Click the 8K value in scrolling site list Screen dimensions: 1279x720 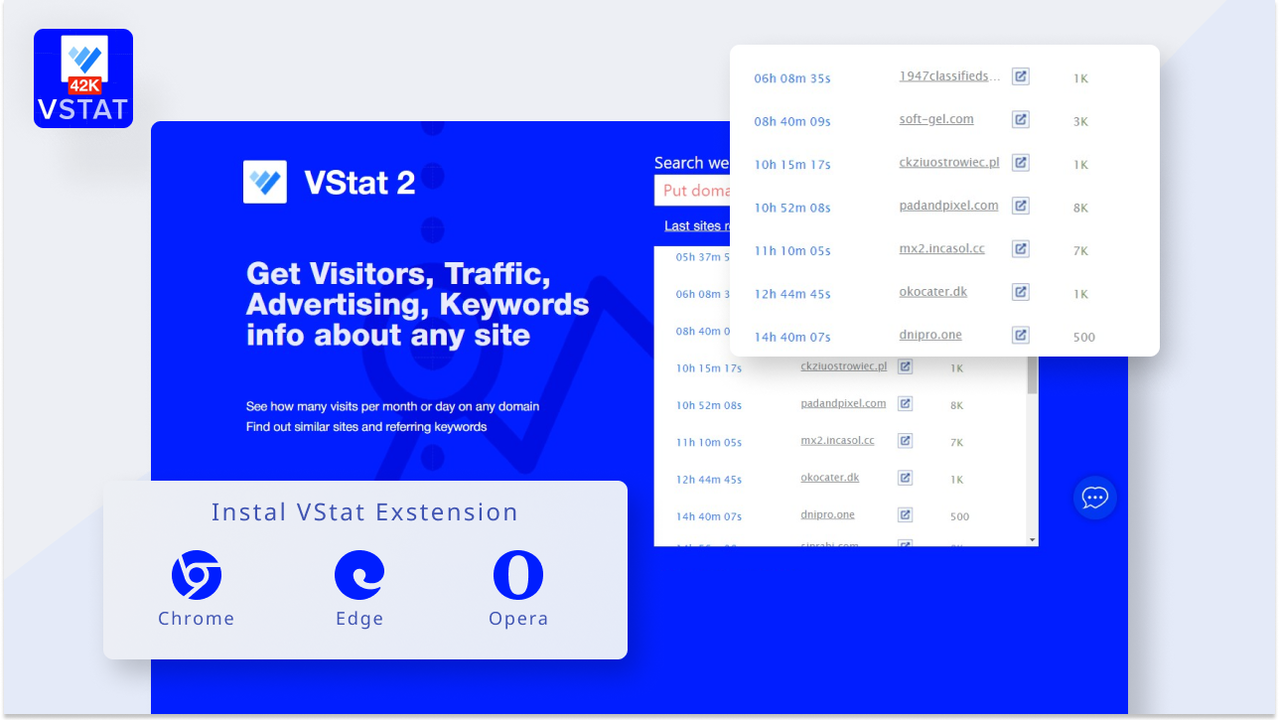tap(957, 406)
